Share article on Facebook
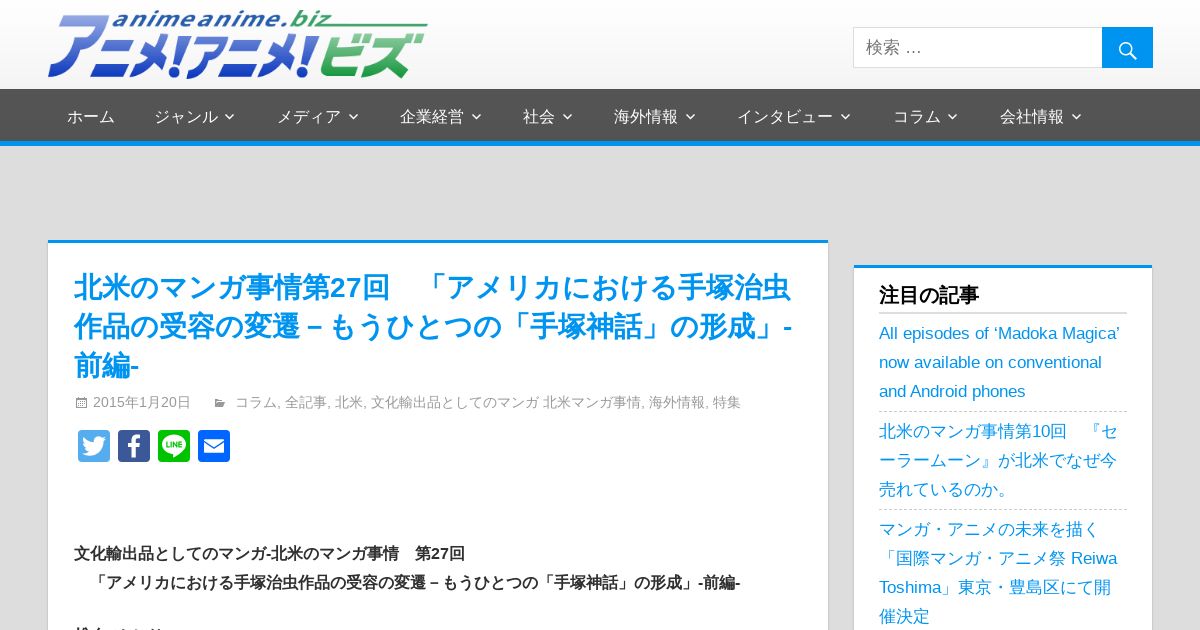The image size is (1200, 630). [134, 446]
